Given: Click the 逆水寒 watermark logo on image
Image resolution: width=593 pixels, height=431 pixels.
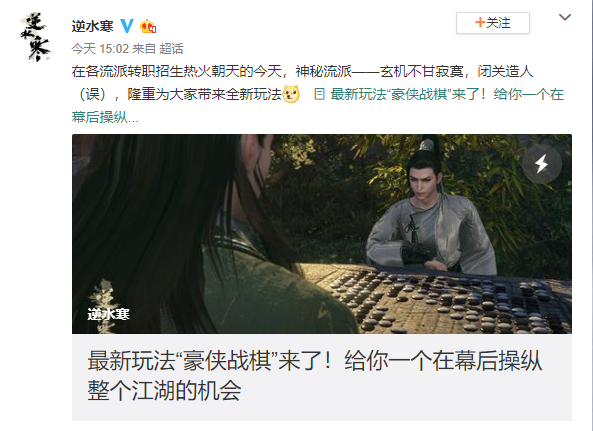Looking at the screenshot, I should (108, 306).
